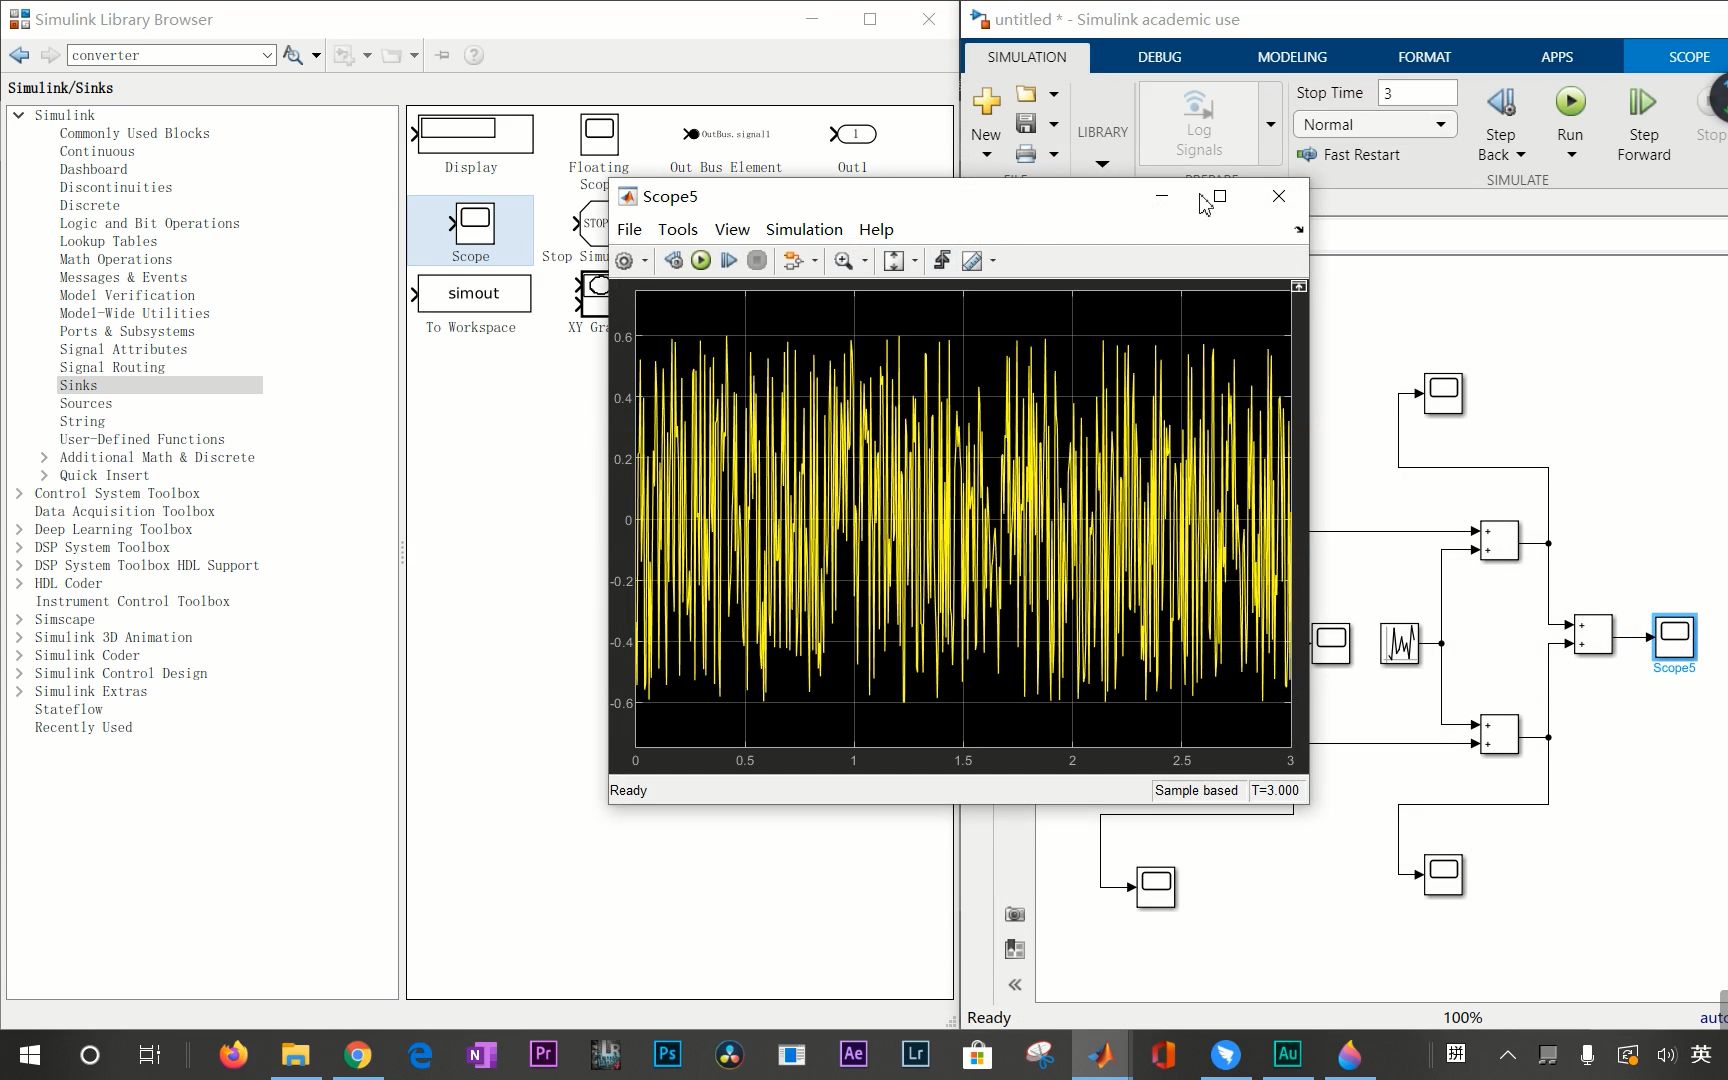Click library search field containing converter
The image size is (1728, 1080).
171,55
